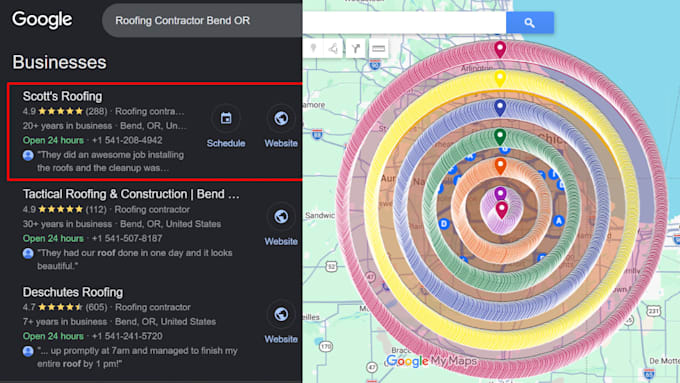Open the Tactical Roofing & Construction listing title
This screenshot has height=383, width=680.
(131, 194)
